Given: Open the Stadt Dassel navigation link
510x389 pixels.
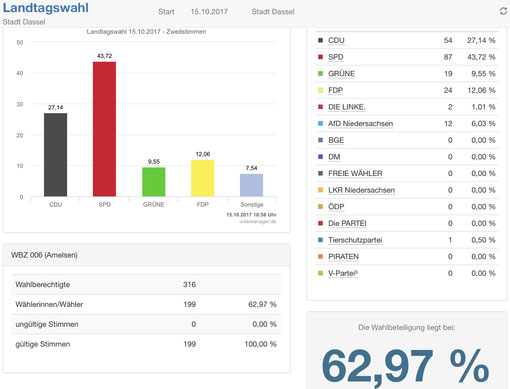Looking at the screenshot, I should 273,12.
